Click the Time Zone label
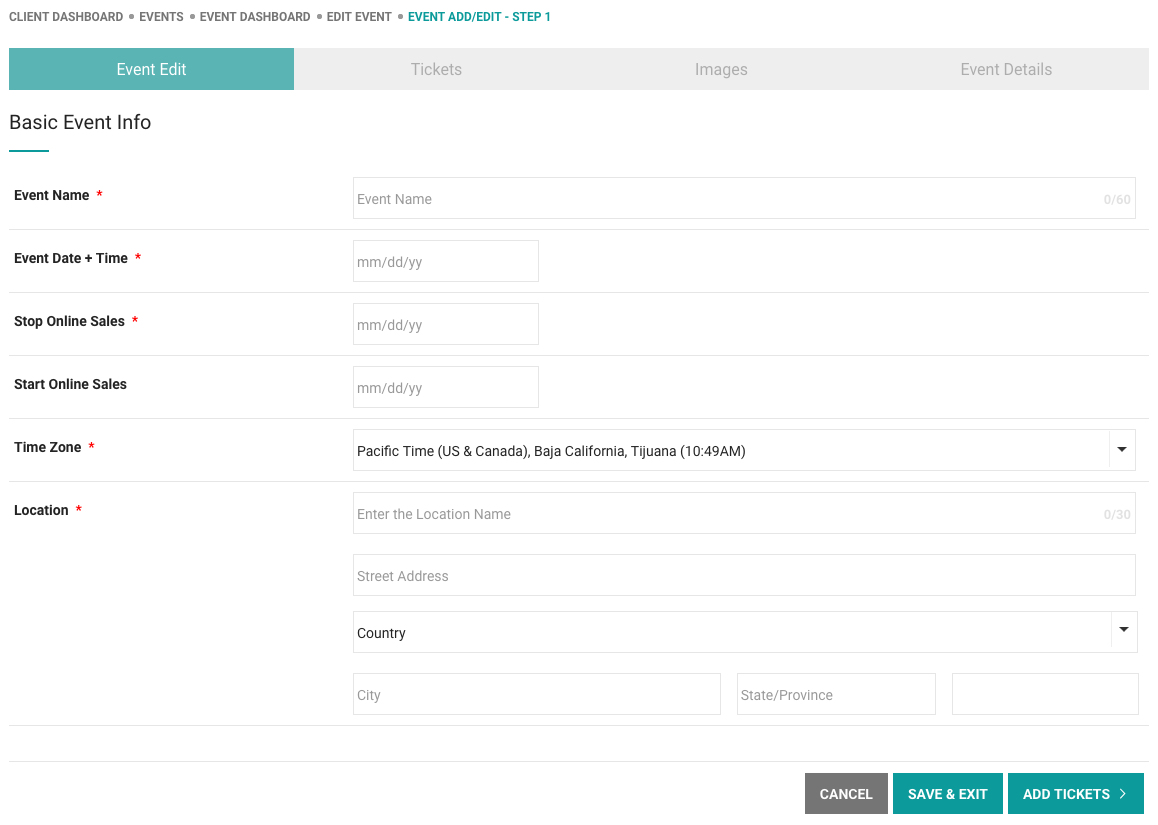Image resolution: width=1158 pixels, height=825 pixels. point(47,447)
